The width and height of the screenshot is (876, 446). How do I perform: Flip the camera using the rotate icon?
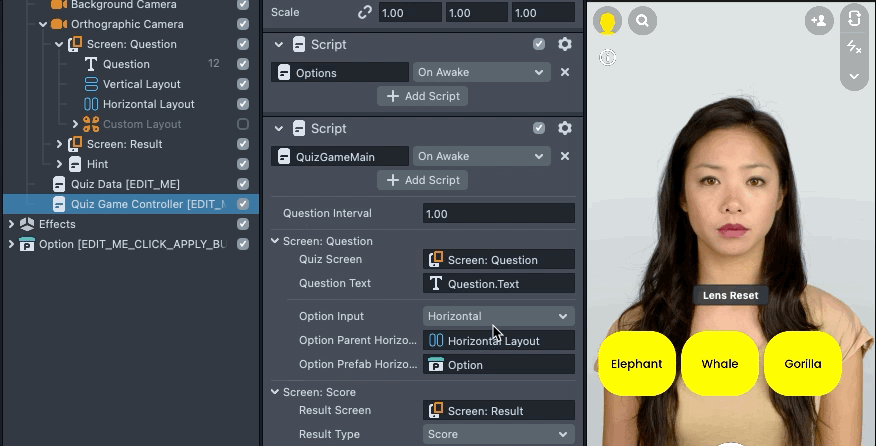pos(854,19)
